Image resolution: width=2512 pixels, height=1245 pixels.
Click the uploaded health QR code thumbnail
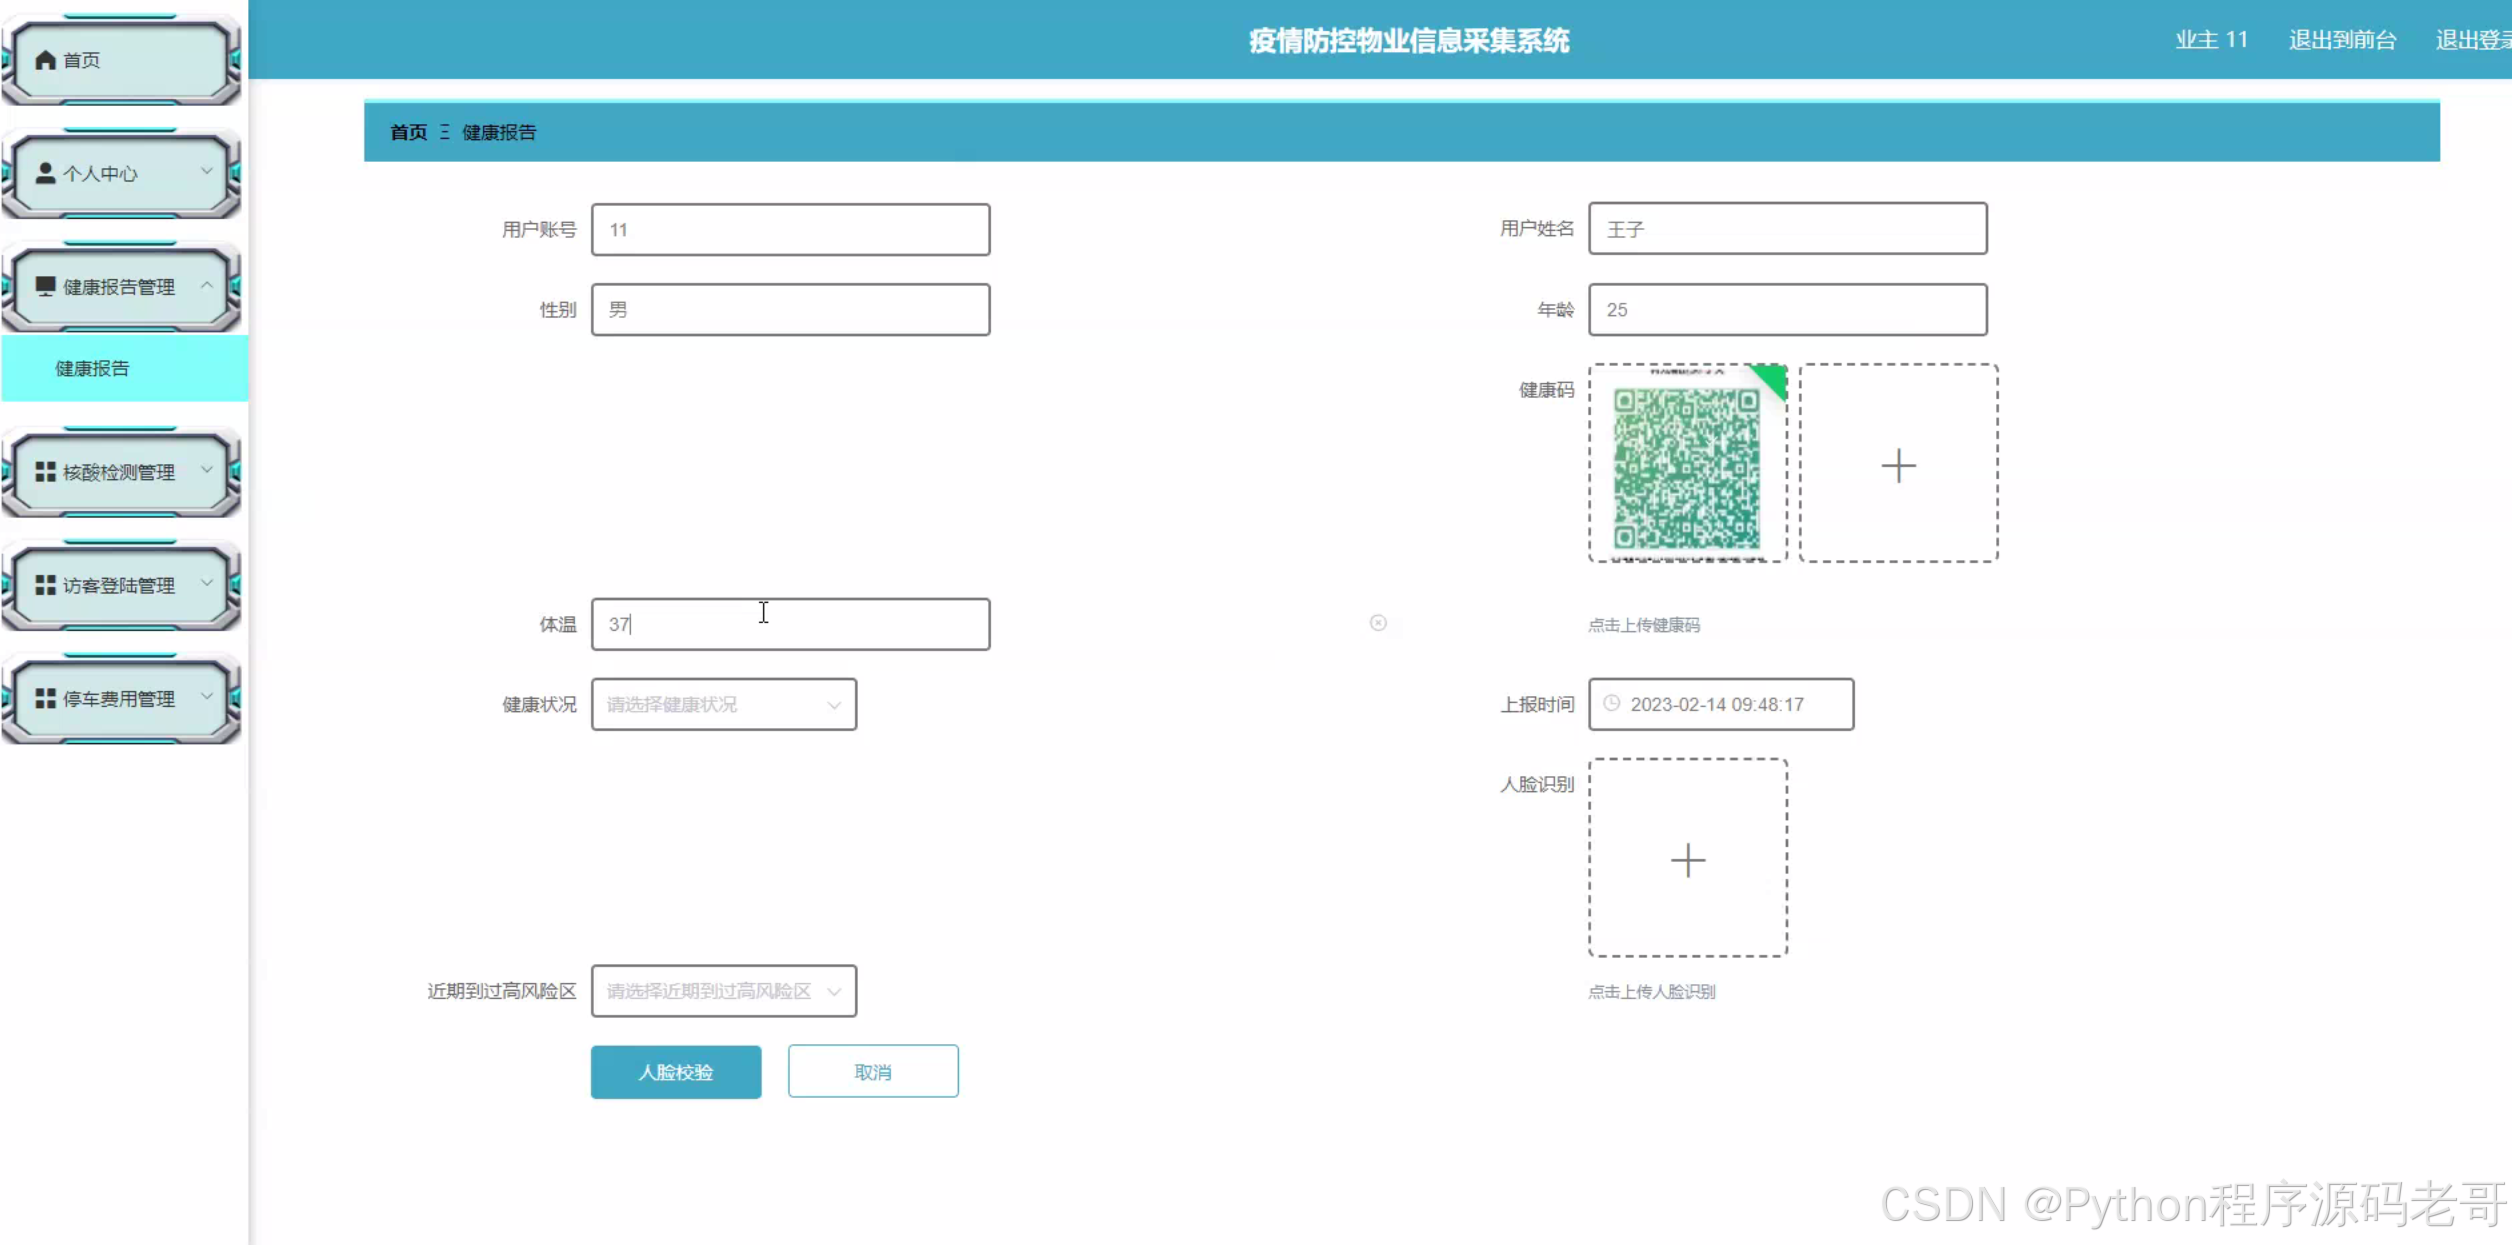(1687, 465)
